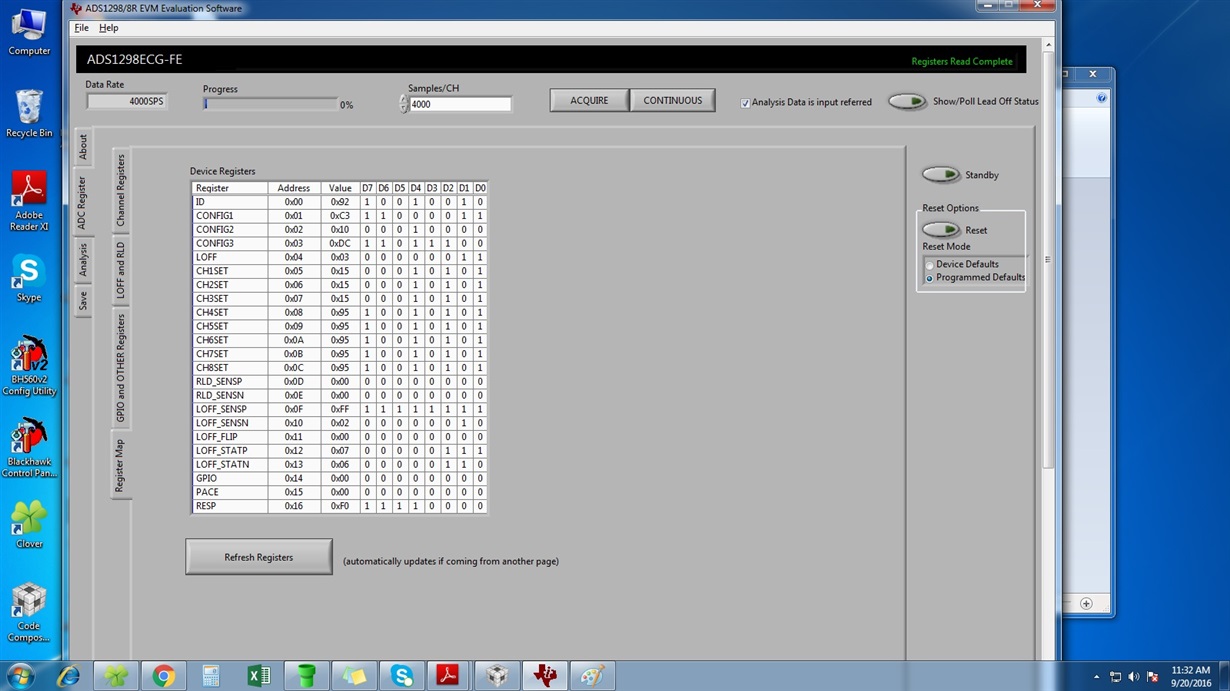Open Clover from the taskbar
The width and height of the screenshot is (1230, 691).
117,676
